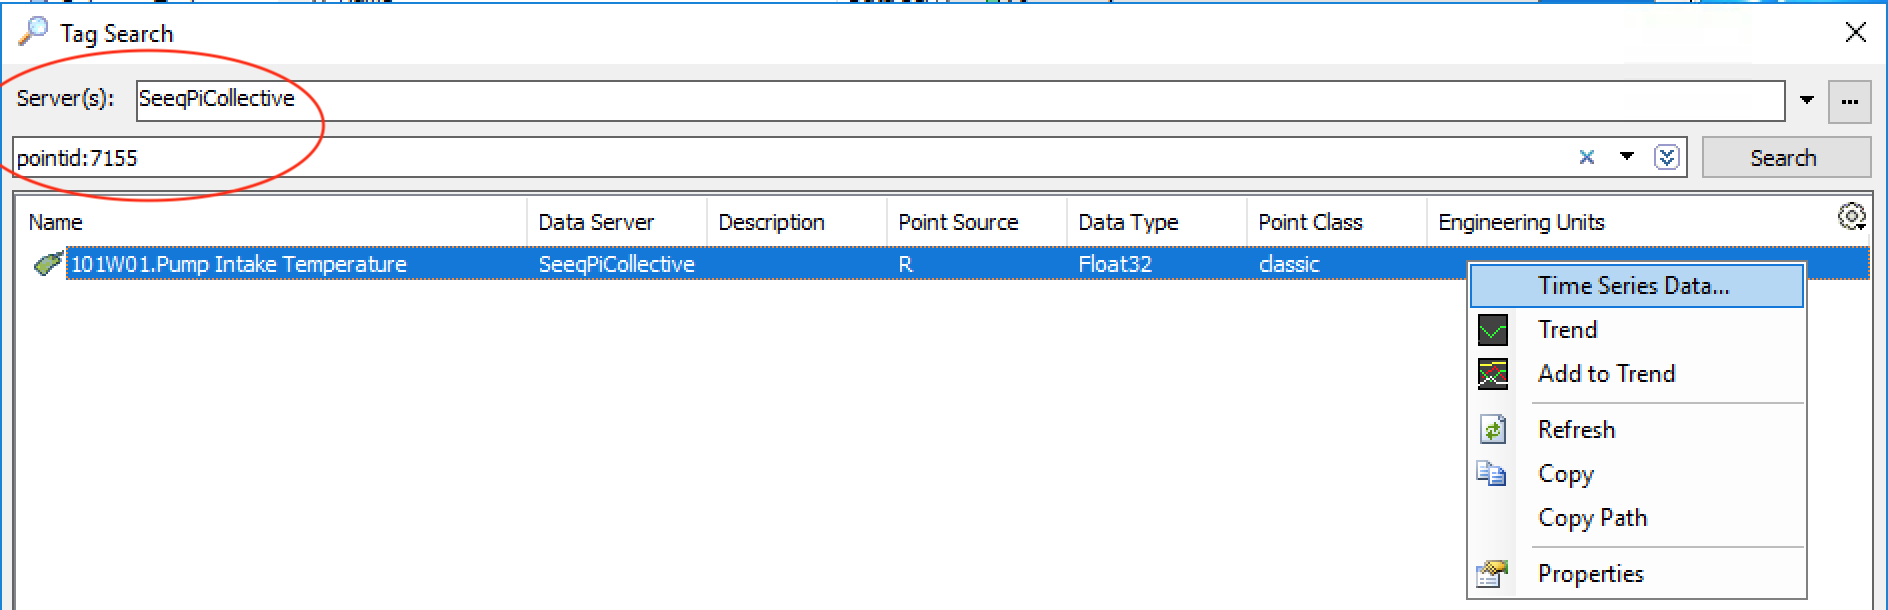1888x610 pixels.
Task: Sort by the Name column header
Action: [x=270, y=222]
